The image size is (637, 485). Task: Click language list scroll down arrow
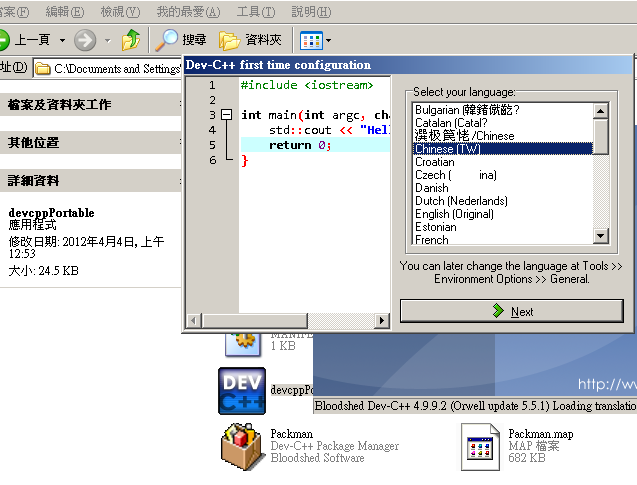click(600, 236)
